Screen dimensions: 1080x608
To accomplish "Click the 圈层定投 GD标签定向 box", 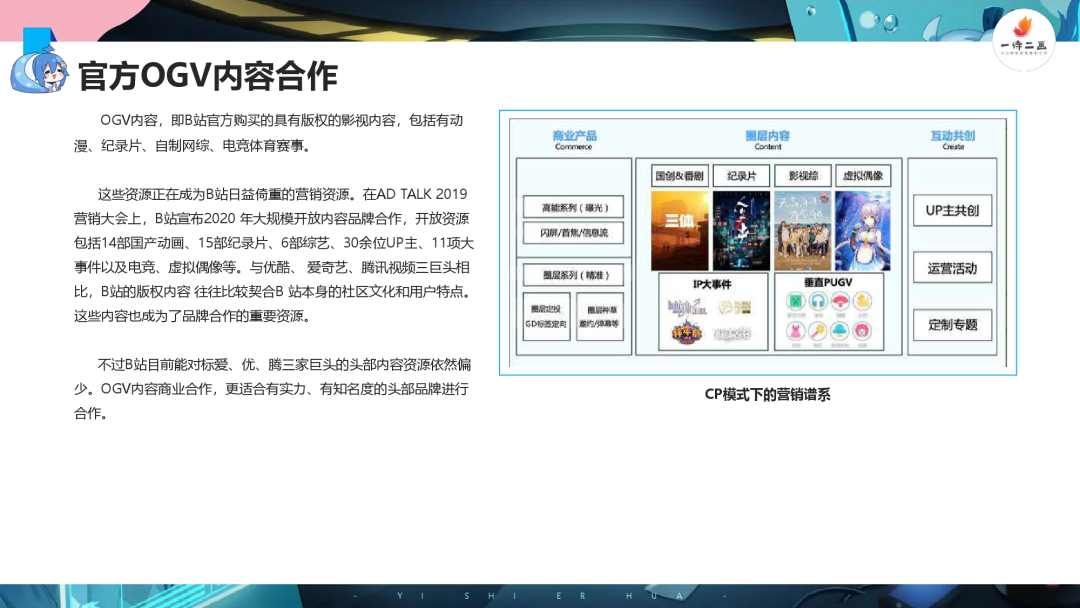I will tap(546, 316).
